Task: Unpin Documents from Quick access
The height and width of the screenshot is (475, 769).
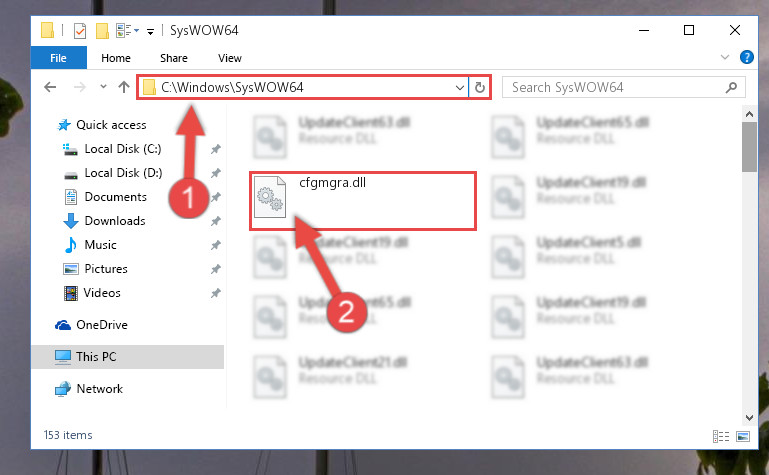Action: tap(215, 197)
